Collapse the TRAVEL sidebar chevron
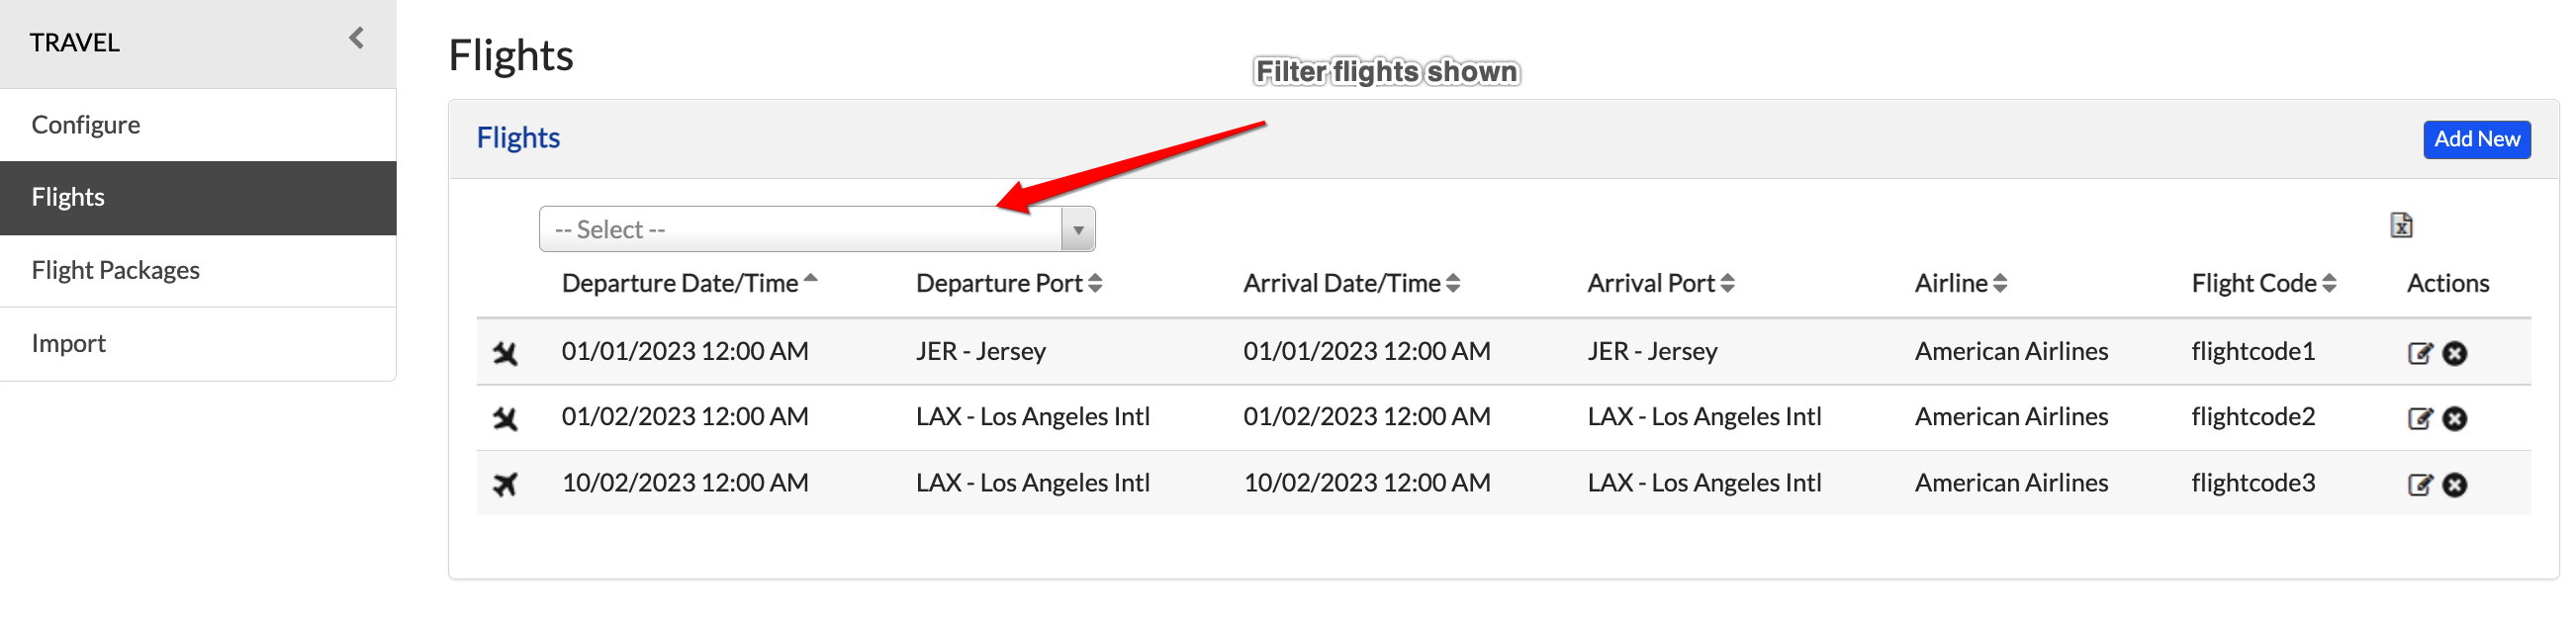 coord(356,38)
